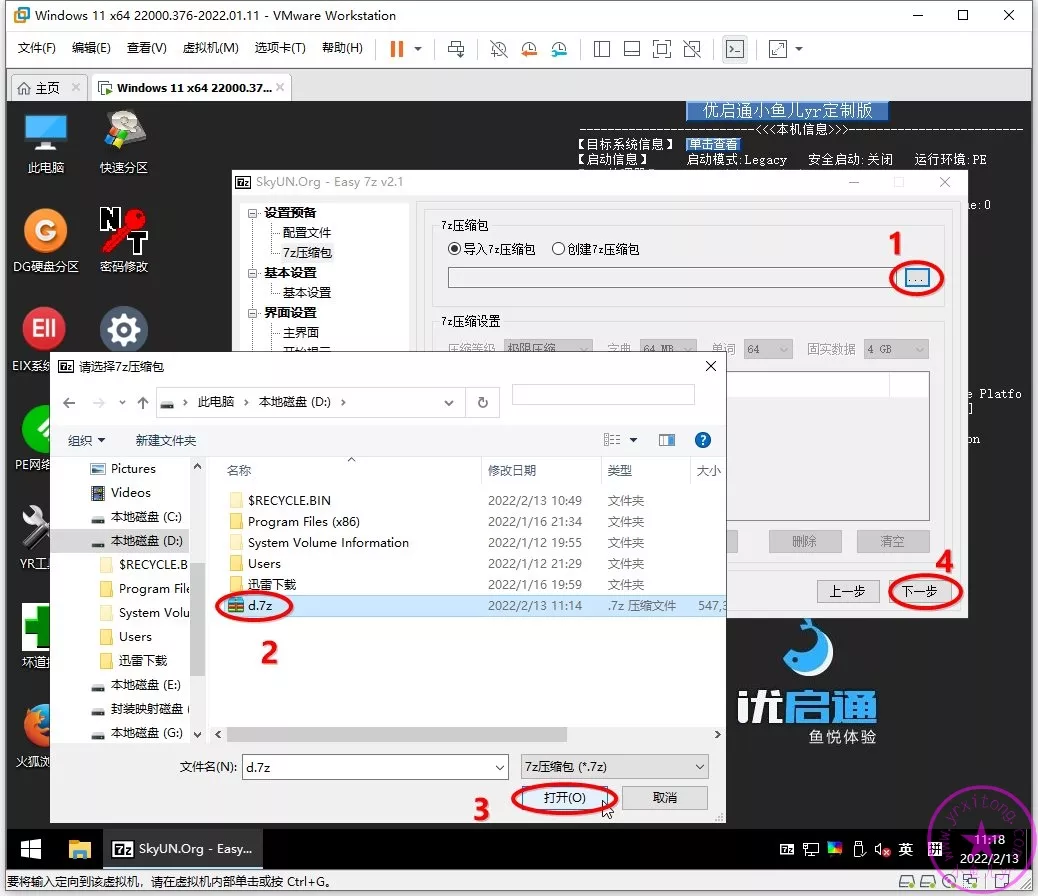Expand the 组织 dropdown menu
This screenshot has width=1038, height=896.
click(86, 440)
